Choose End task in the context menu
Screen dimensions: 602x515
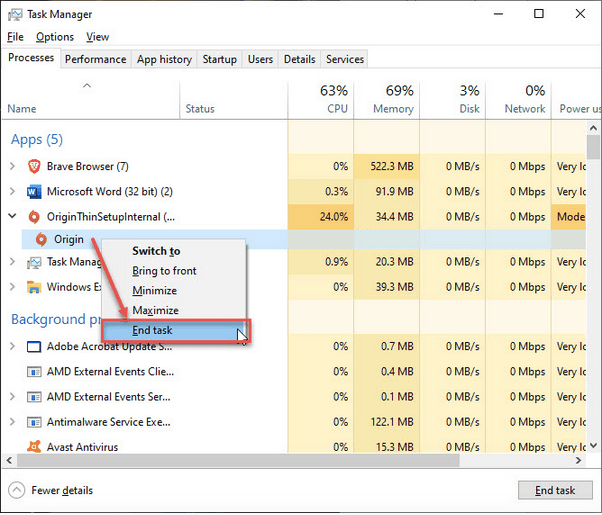pyautogui.click(x=176, y=330)
